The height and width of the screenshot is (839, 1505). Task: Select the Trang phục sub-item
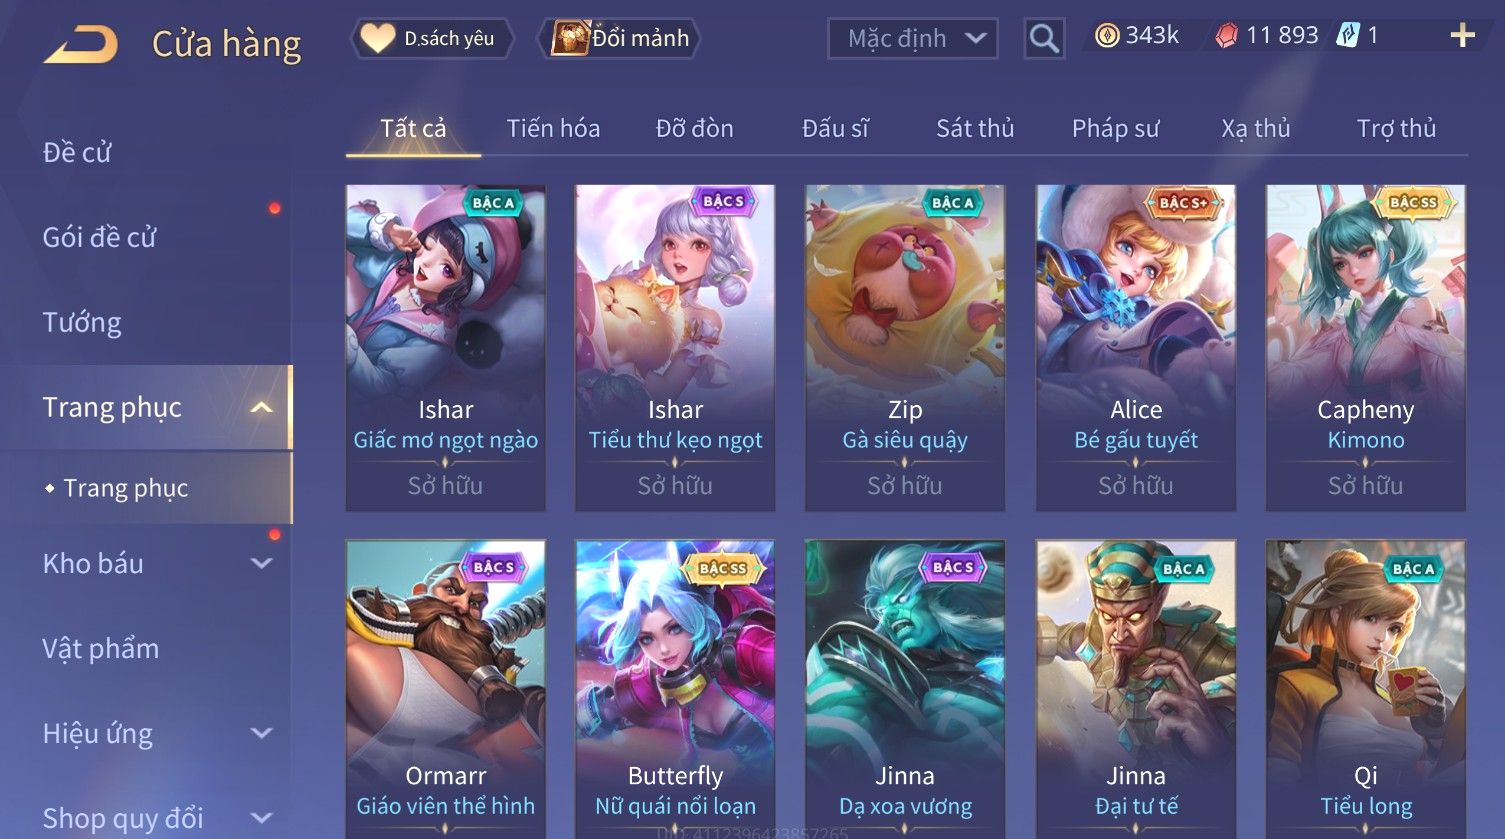click(126, 488)
